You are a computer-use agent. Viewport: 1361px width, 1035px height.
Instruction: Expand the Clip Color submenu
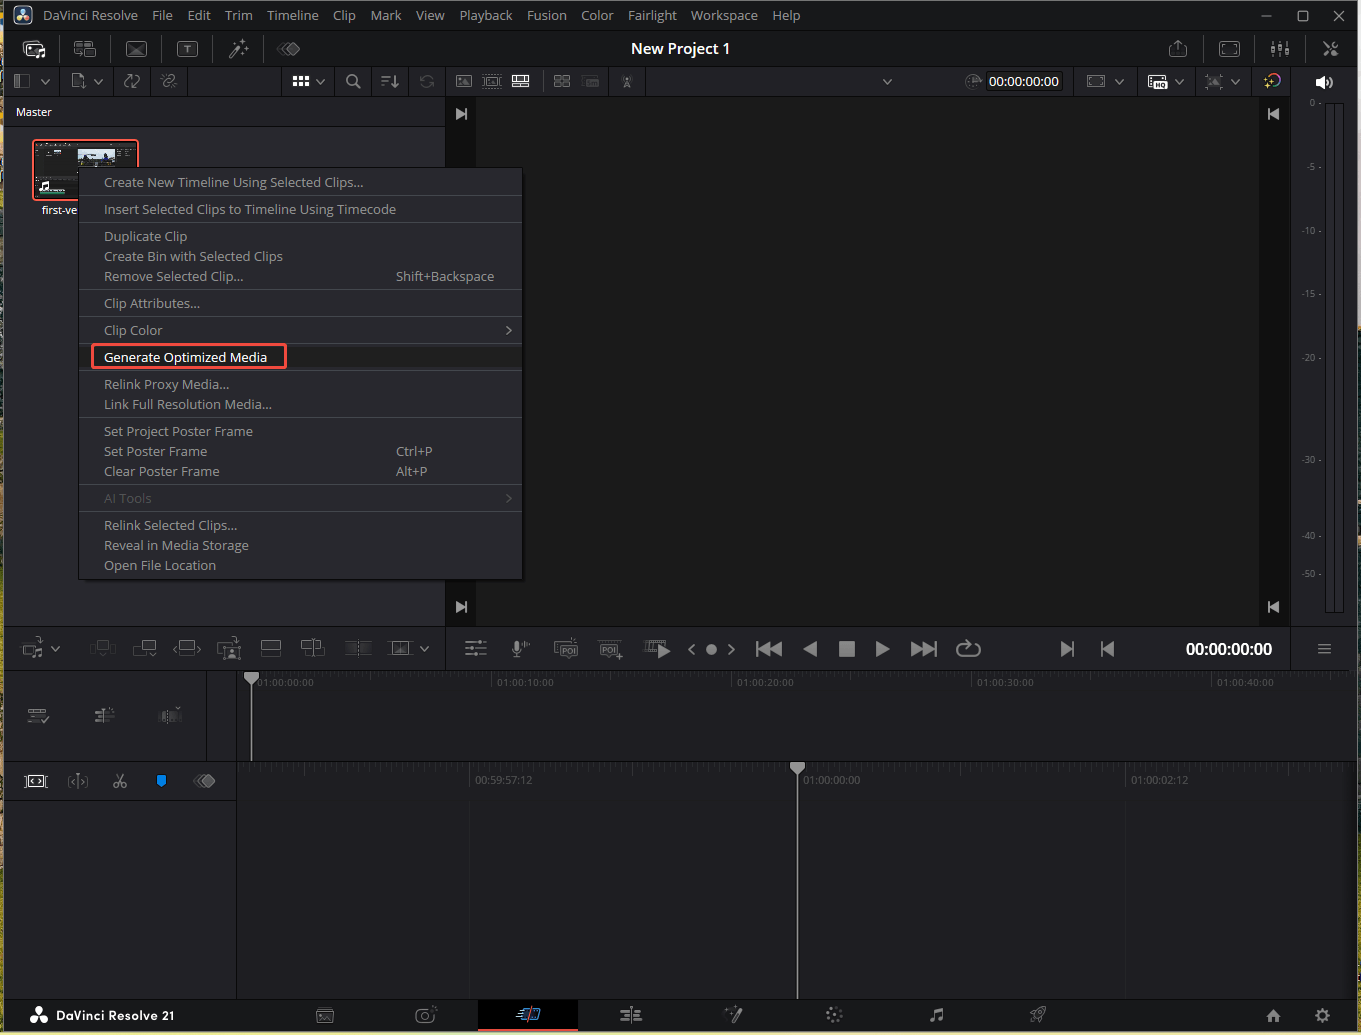coord(301,330)
